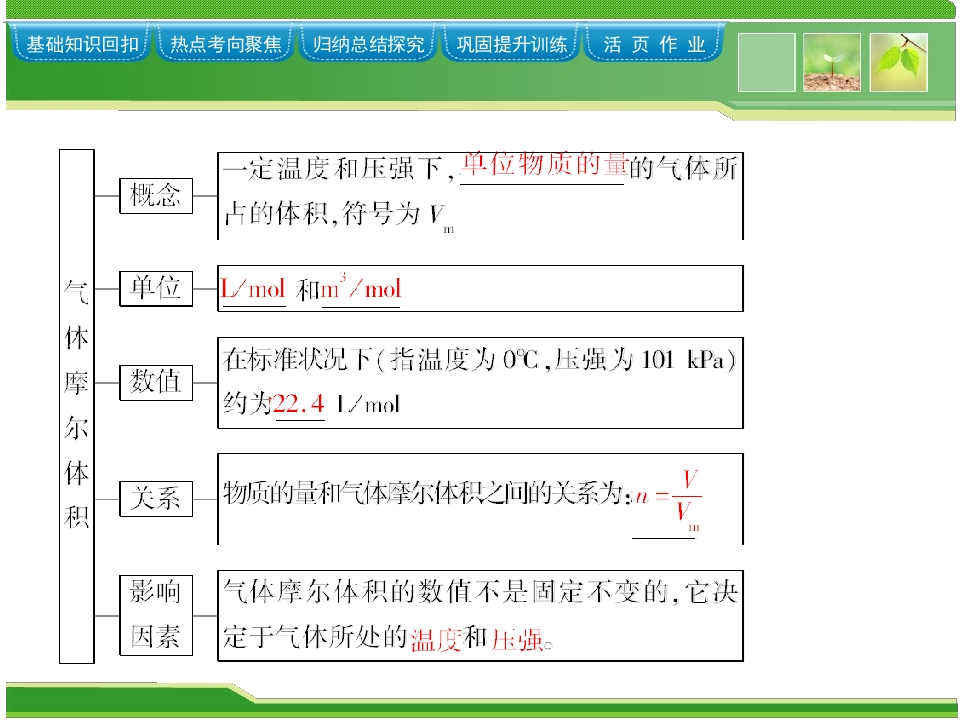Select the 概念 label box

coord(156,196)
